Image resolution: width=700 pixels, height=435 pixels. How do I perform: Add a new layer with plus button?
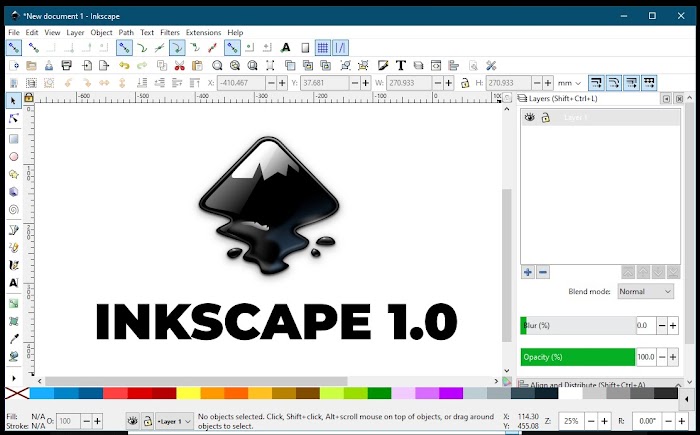[x=528, y=272]
